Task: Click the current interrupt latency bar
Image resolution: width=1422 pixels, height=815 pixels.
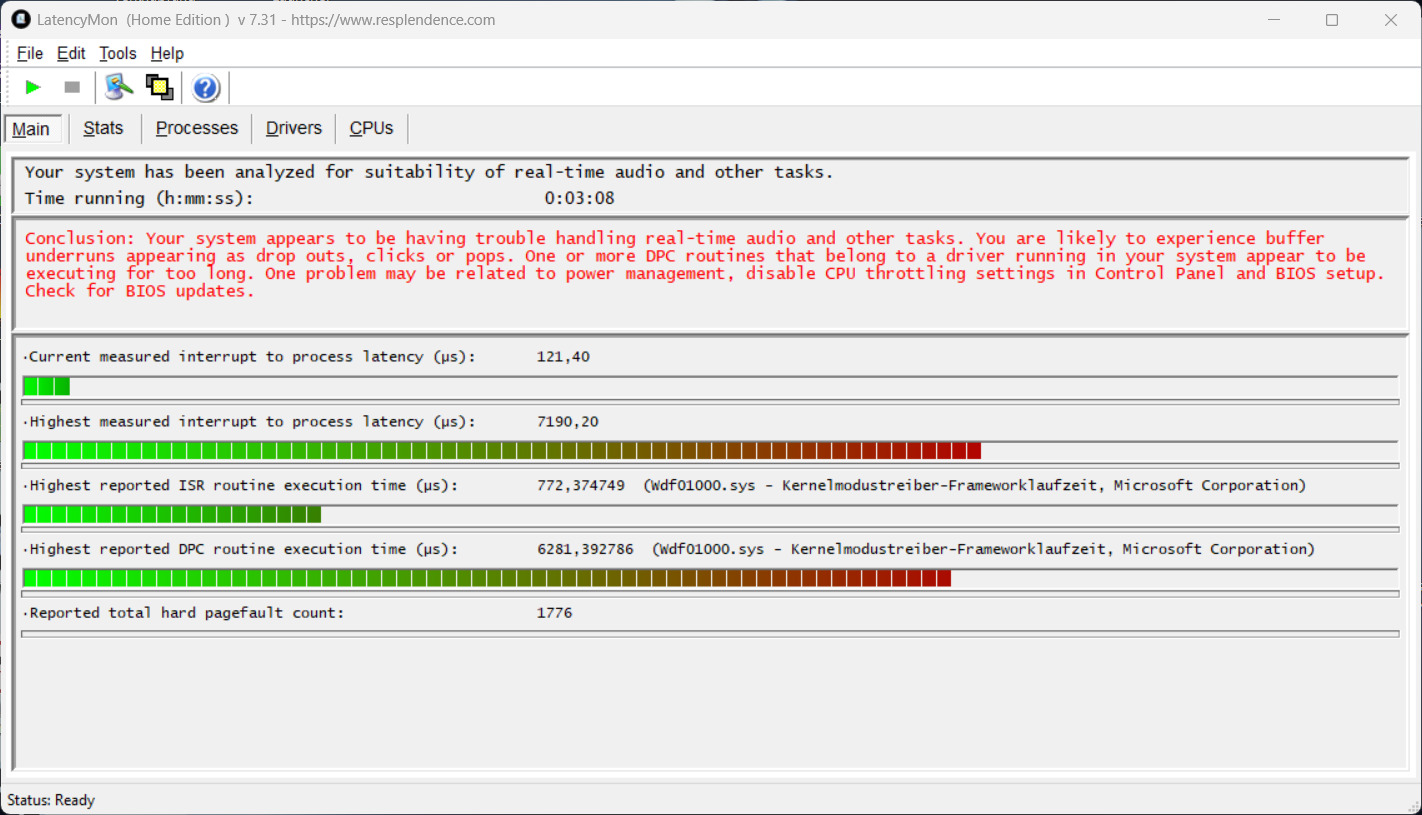Action: tap(709, 386)
